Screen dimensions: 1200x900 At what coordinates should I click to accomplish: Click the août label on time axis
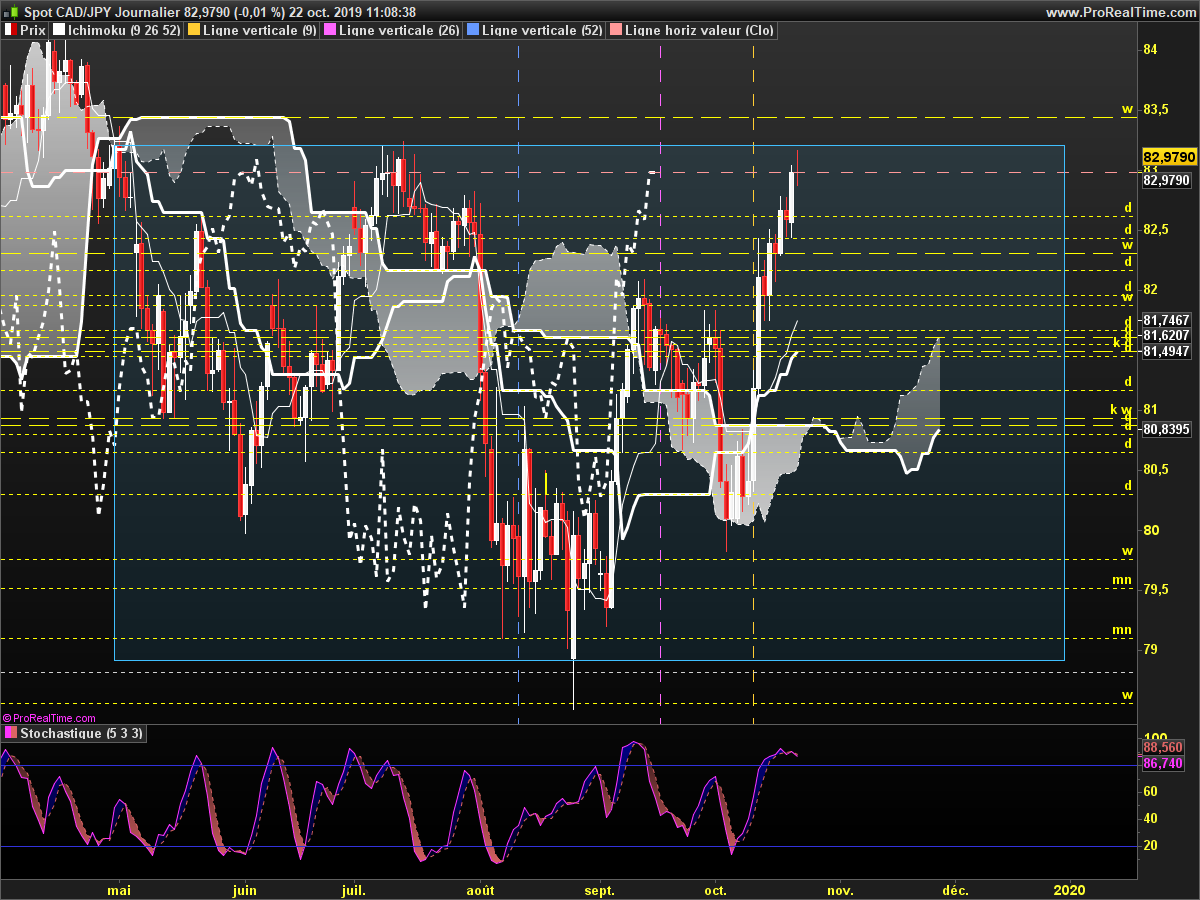pyautogui.click(x=481, y=890)
